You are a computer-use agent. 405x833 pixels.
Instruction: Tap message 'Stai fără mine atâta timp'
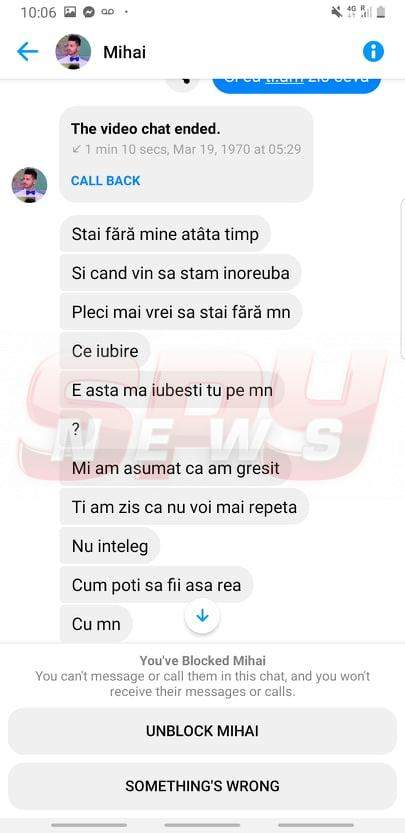pos(165,234)
